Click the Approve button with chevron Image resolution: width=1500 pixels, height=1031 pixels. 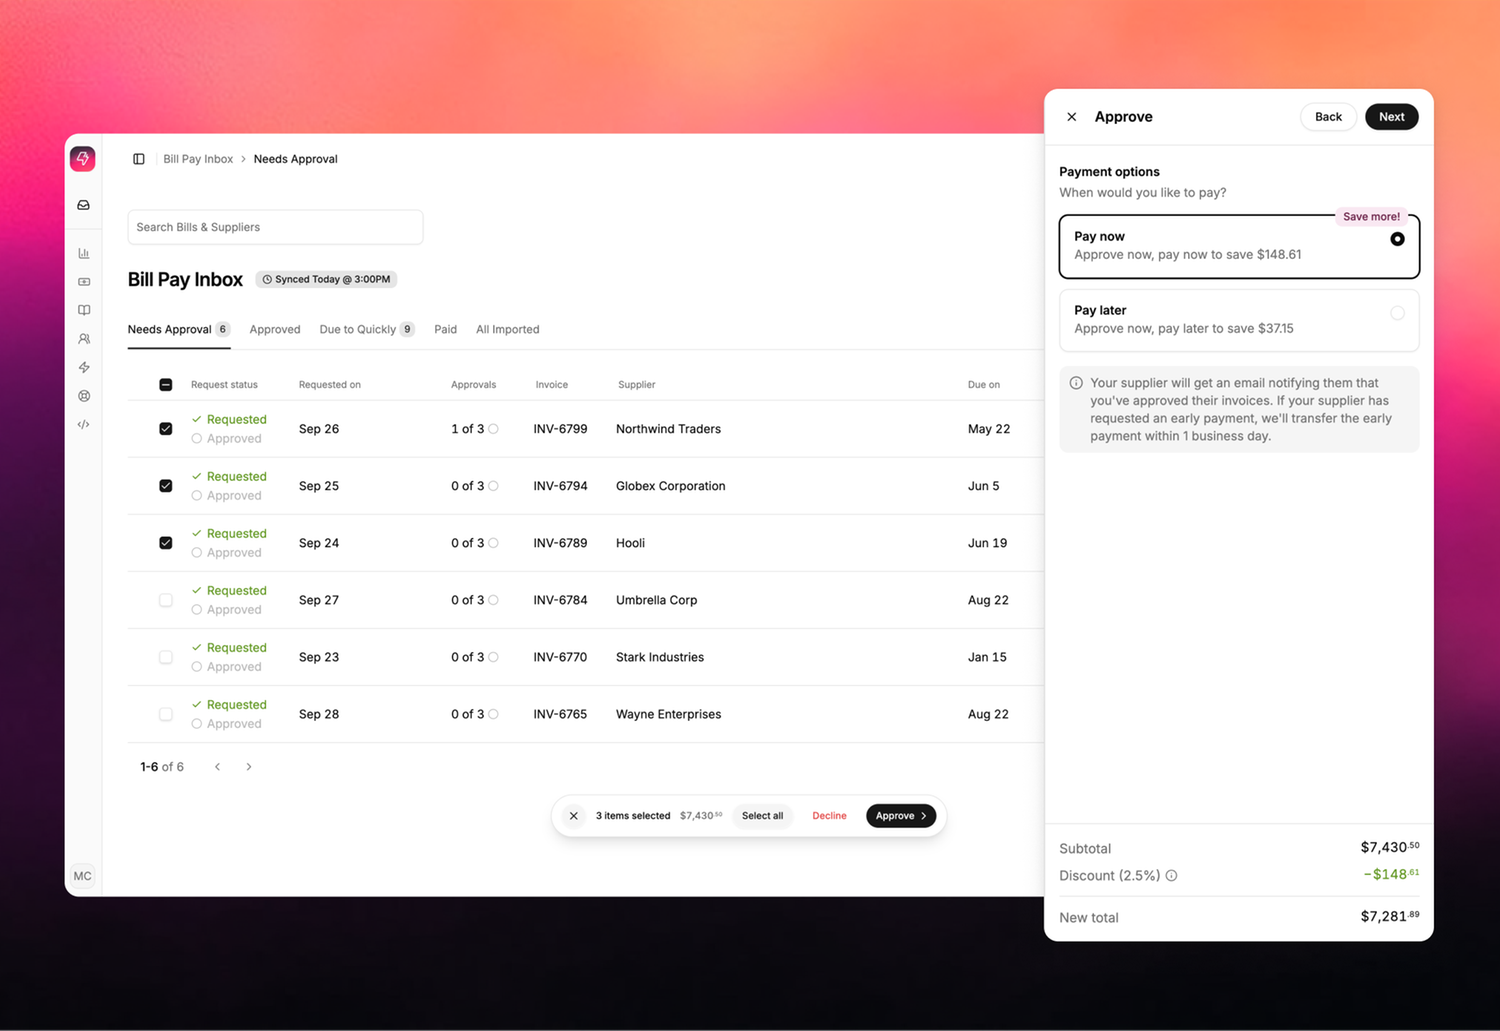(901, 816)
